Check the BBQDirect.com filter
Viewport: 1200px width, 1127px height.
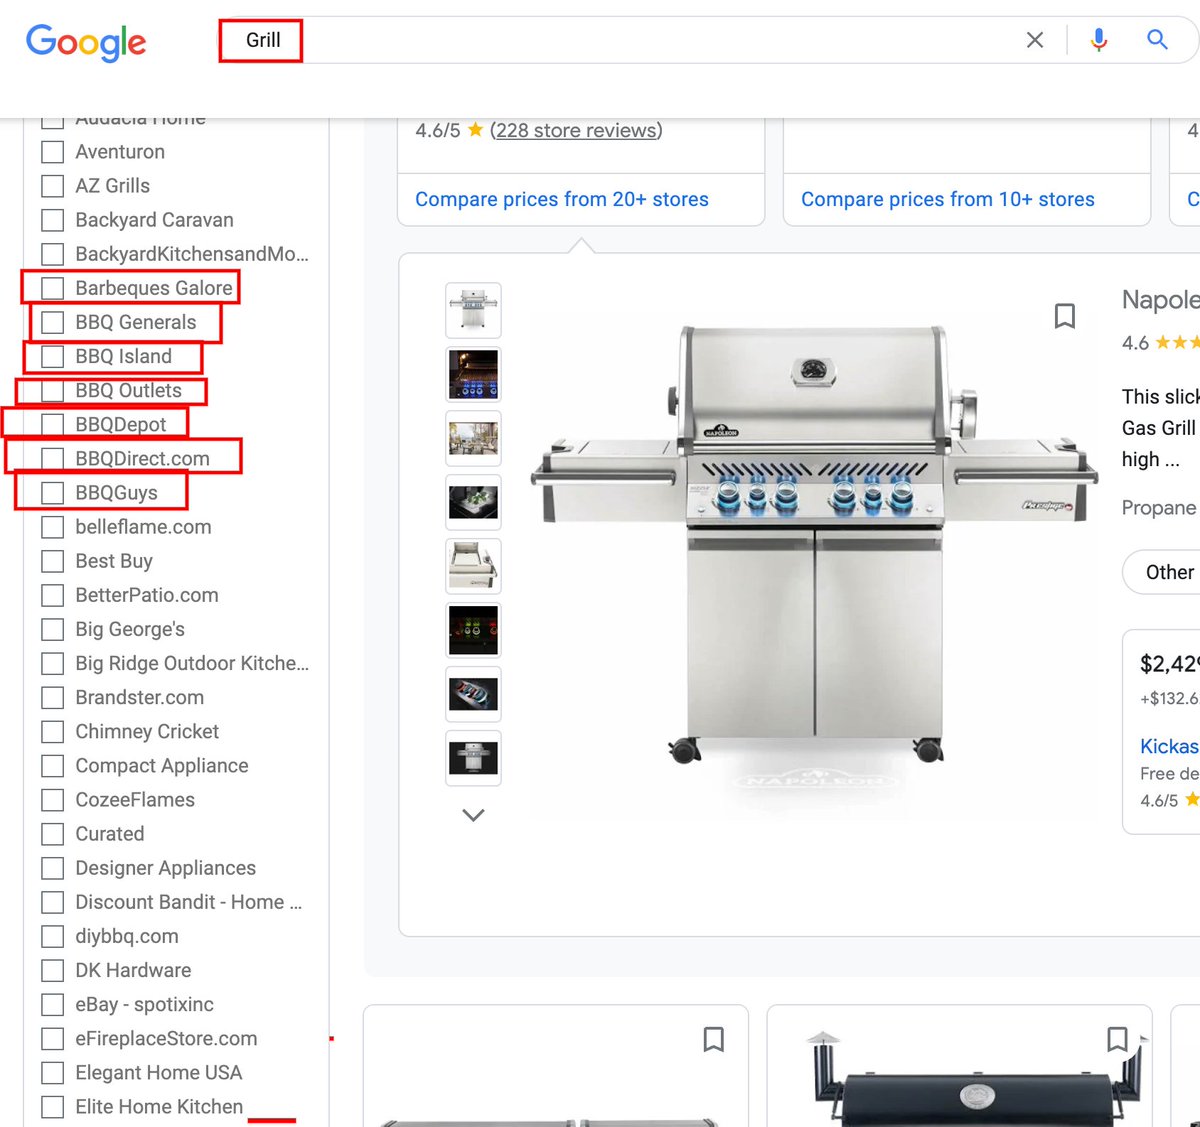(x=53, y=458)
